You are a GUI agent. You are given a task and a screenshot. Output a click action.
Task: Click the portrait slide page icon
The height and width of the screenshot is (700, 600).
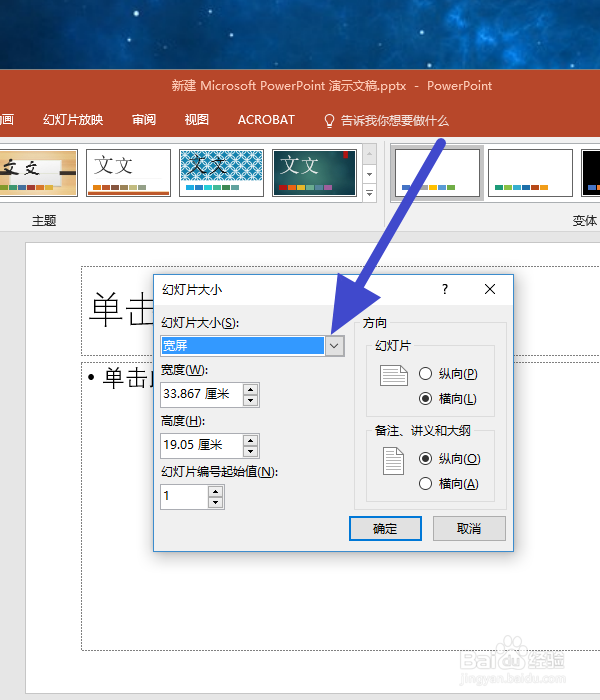(x=394, y=375)
